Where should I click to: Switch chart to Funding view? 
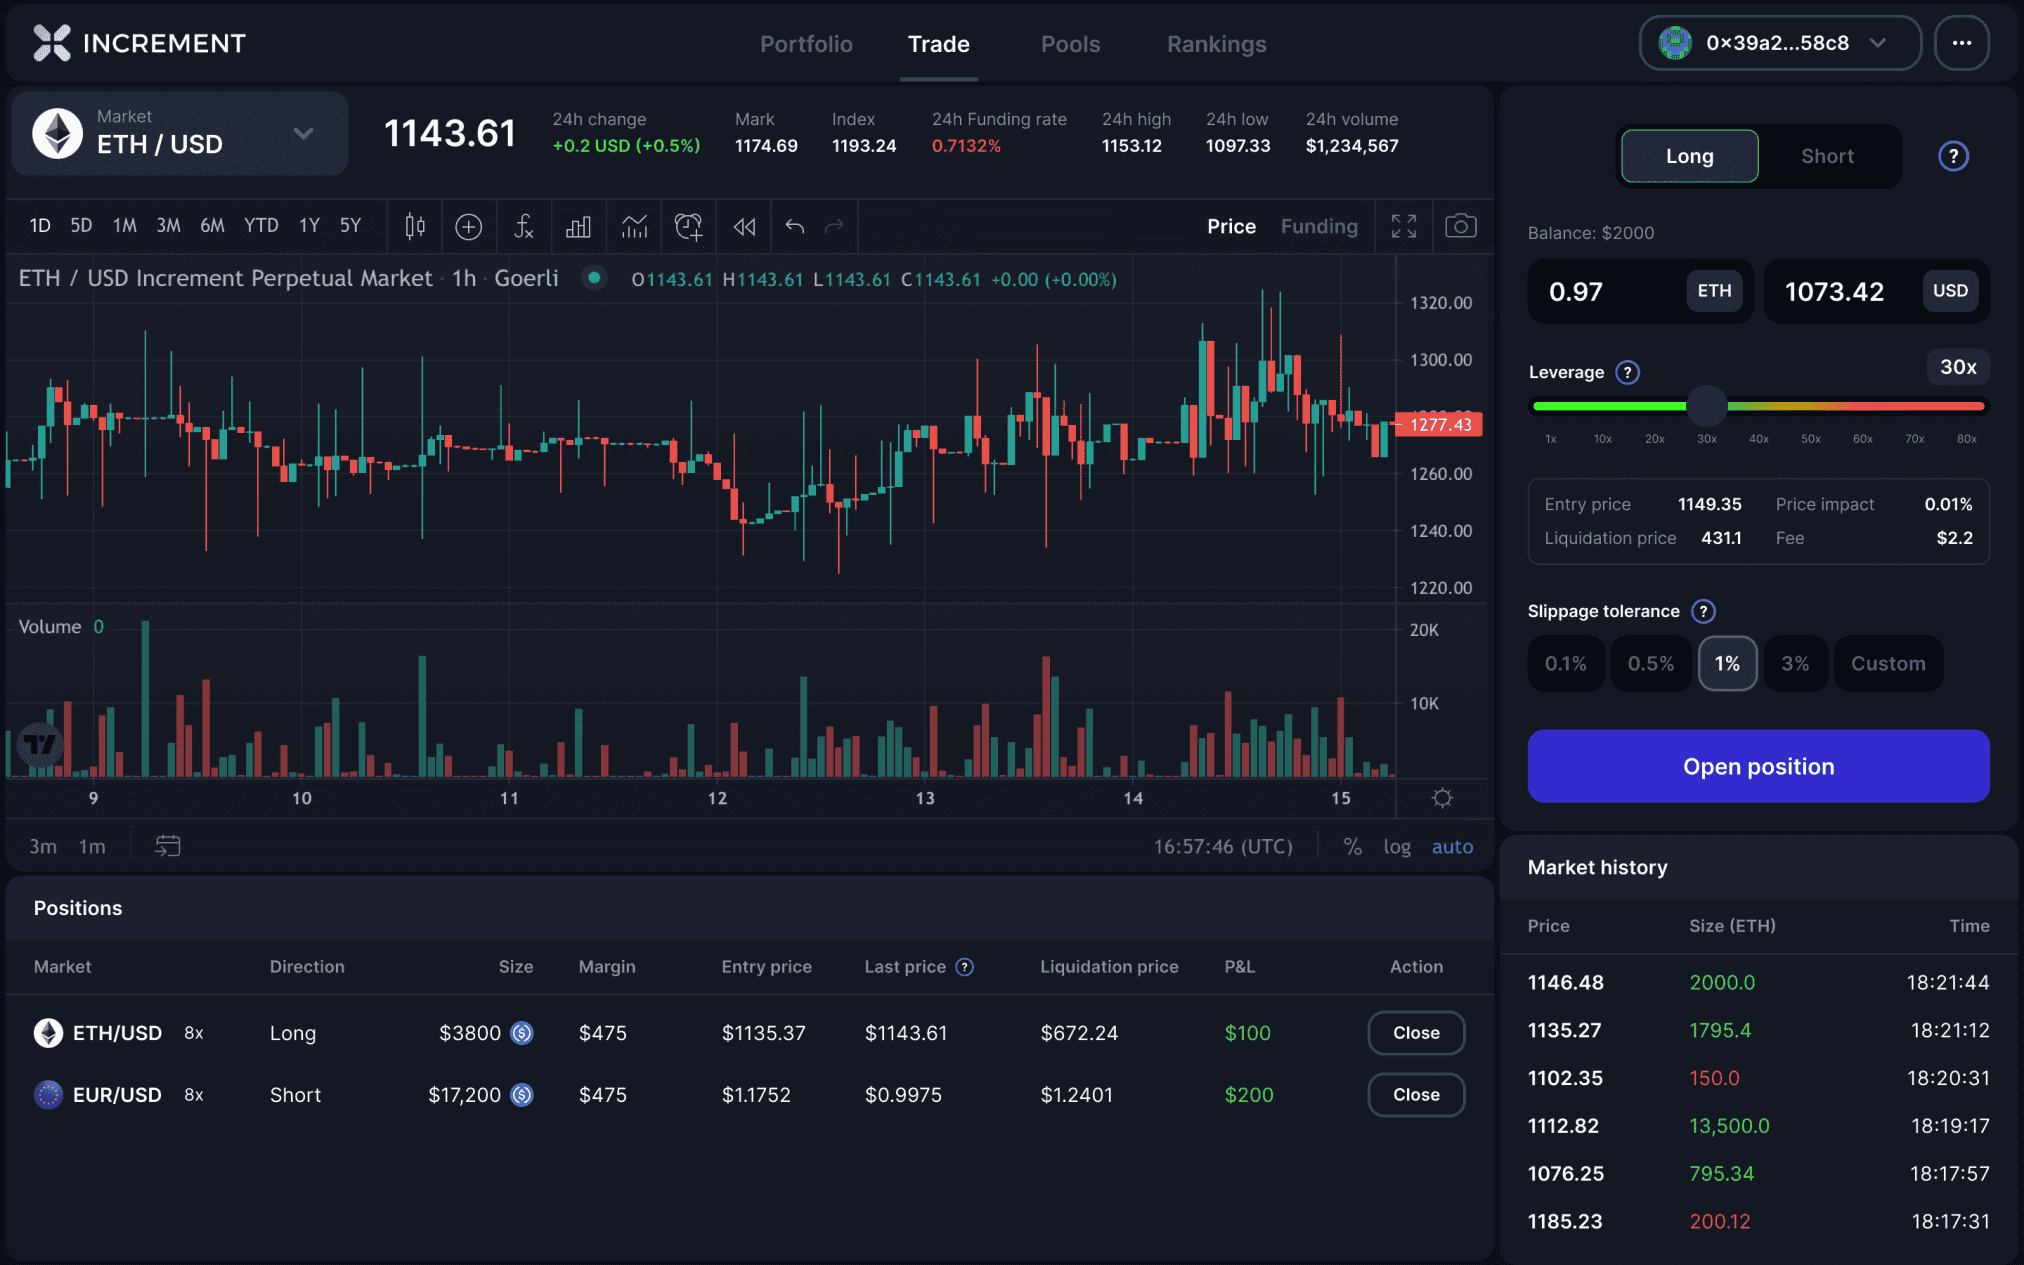[1319, 226]
